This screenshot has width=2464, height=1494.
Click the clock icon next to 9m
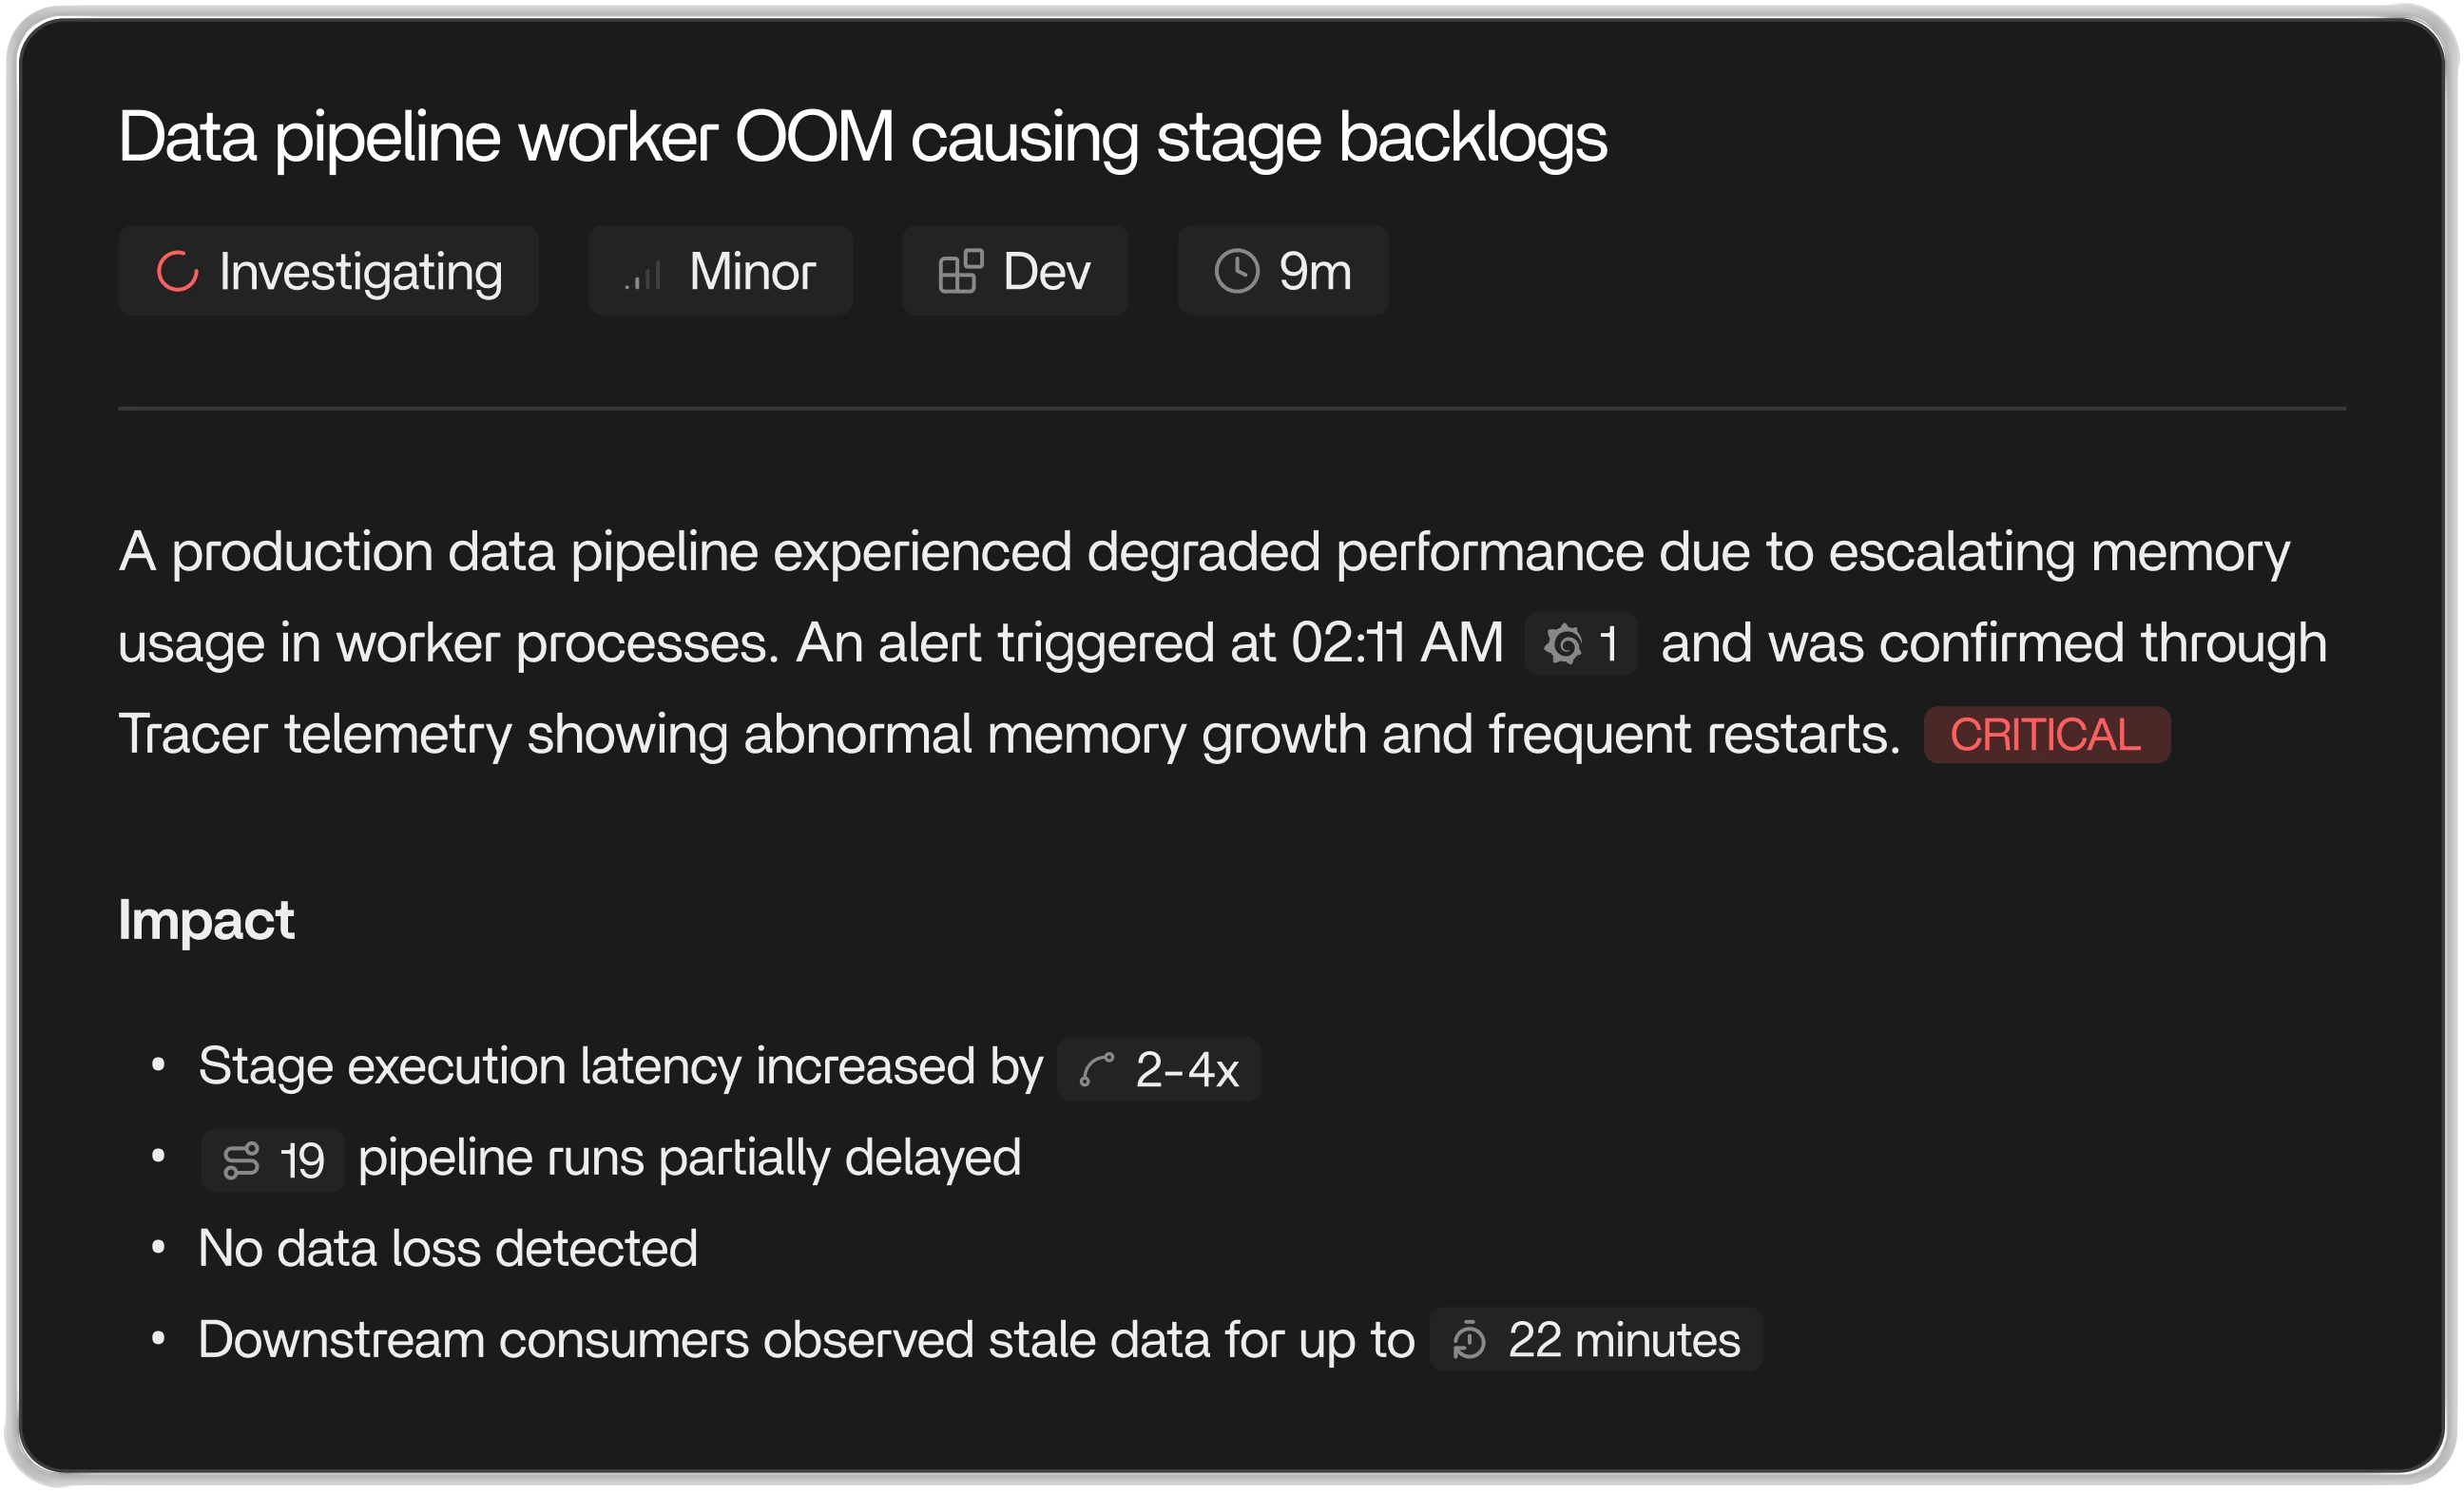pos(1238,270)
